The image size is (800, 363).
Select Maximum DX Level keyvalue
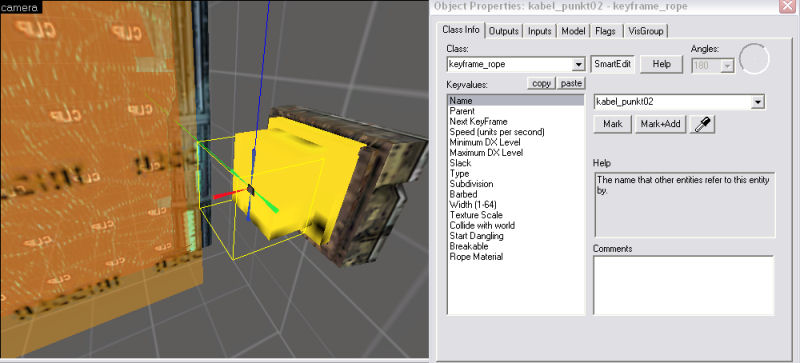pos(515,153)
